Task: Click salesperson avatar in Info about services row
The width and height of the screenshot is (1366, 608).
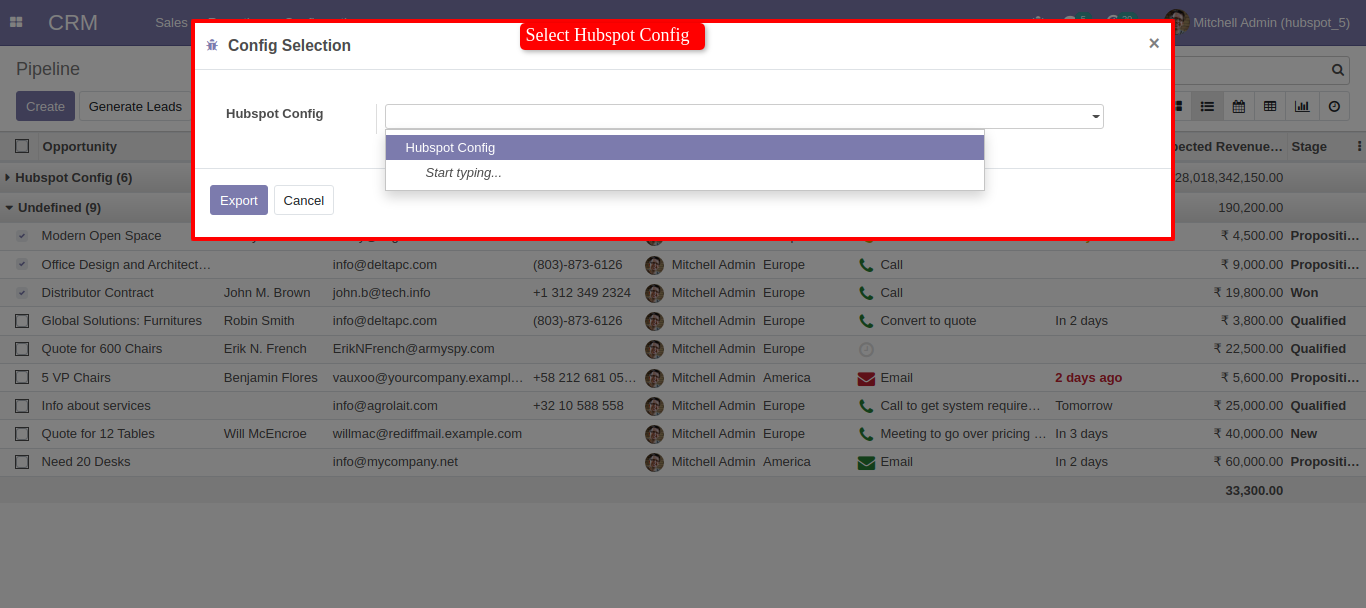Action: 654,406
